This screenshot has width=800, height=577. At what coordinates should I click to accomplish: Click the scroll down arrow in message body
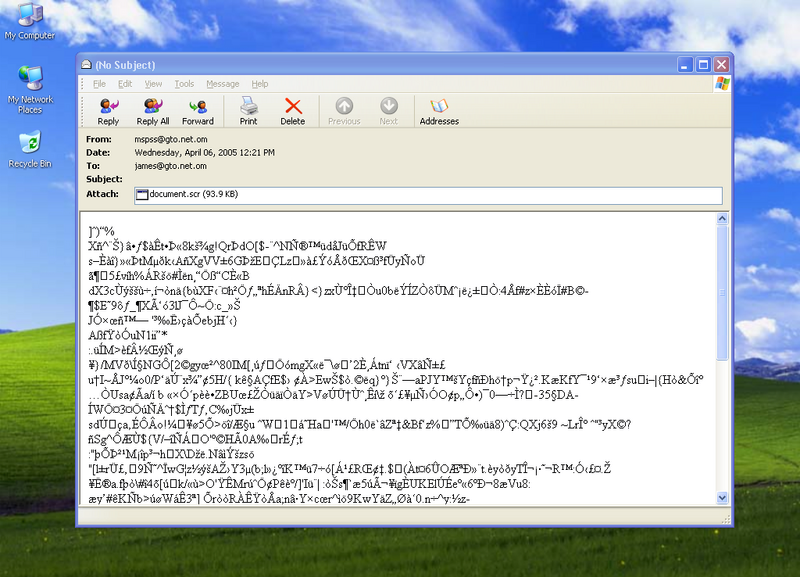722,497
